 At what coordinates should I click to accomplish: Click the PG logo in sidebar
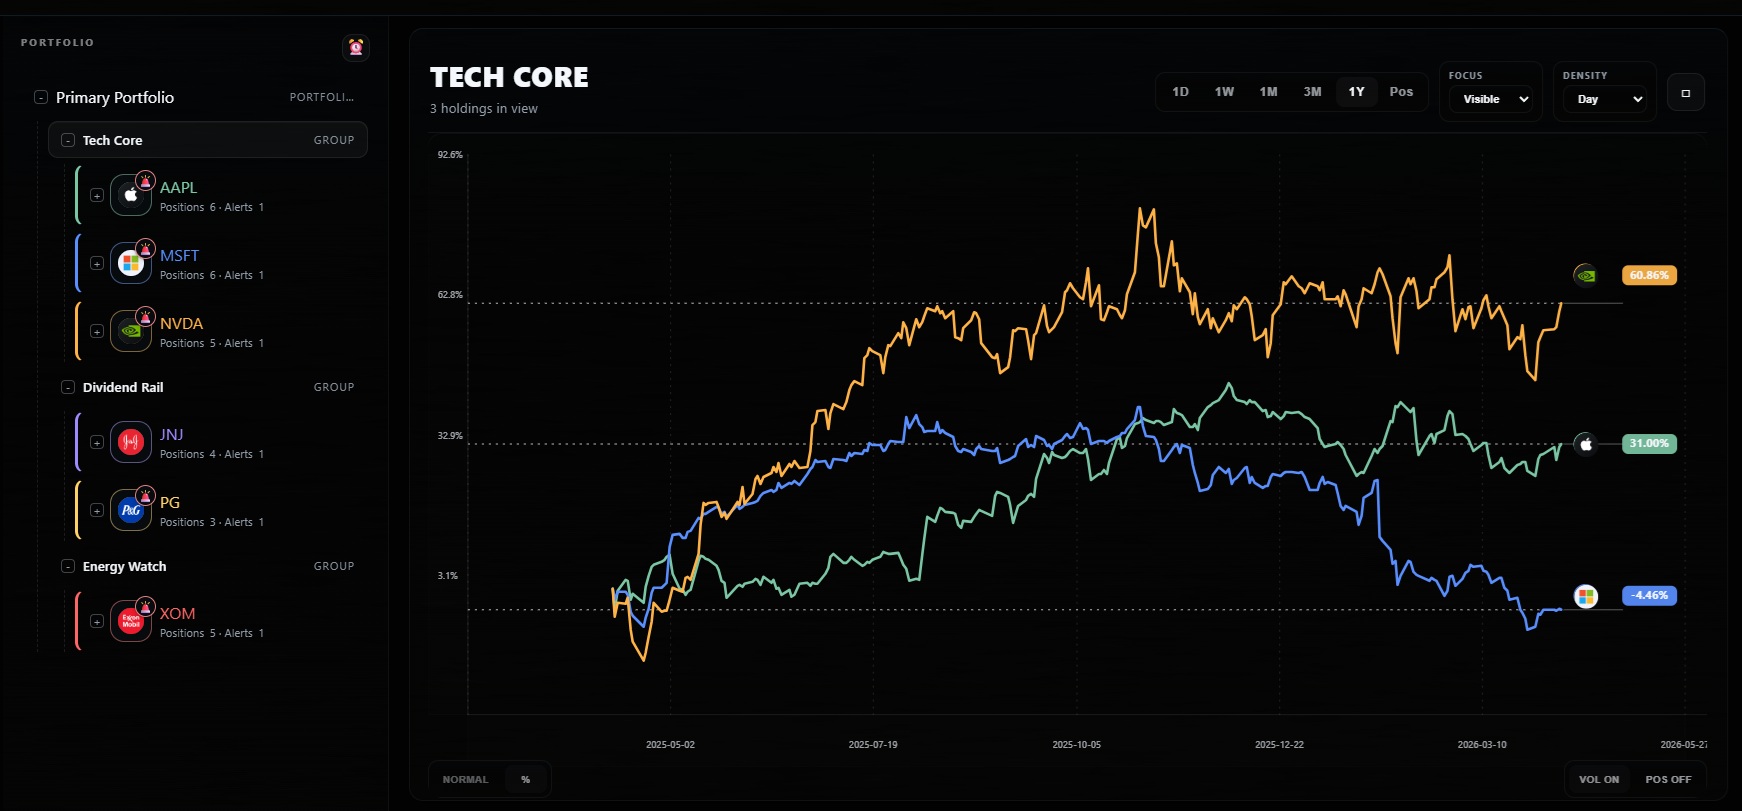pyautogui.click(x=131, y=510)
